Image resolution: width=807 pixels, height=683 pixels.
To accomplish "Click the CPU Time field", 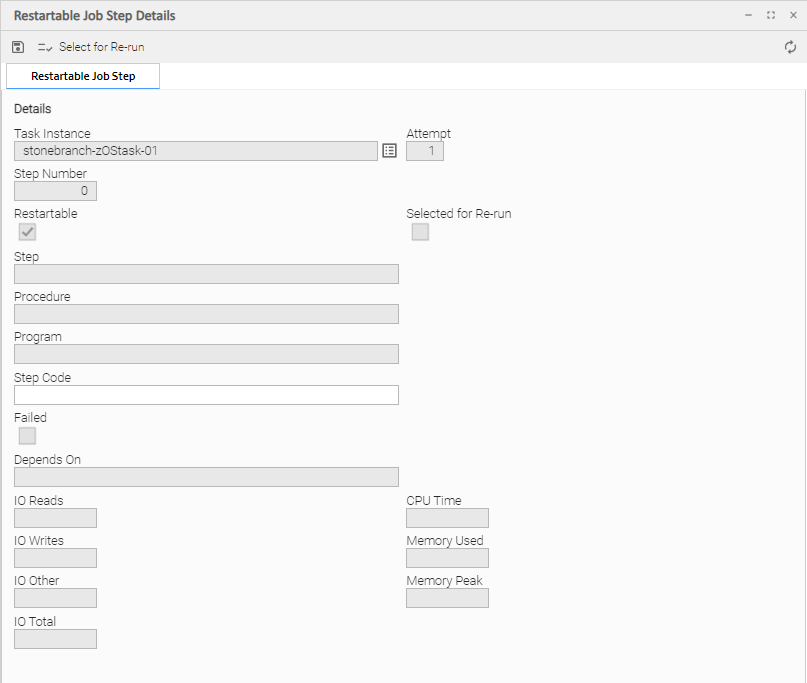I will coord(447,518).
